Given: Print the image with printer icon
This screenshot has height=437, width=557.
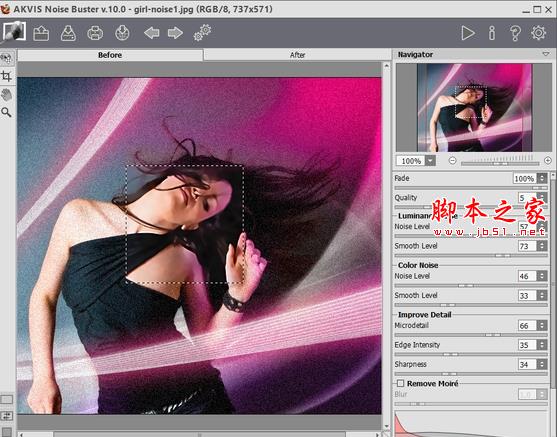Looking at the screenshot, I should click(x=95, y=33).
